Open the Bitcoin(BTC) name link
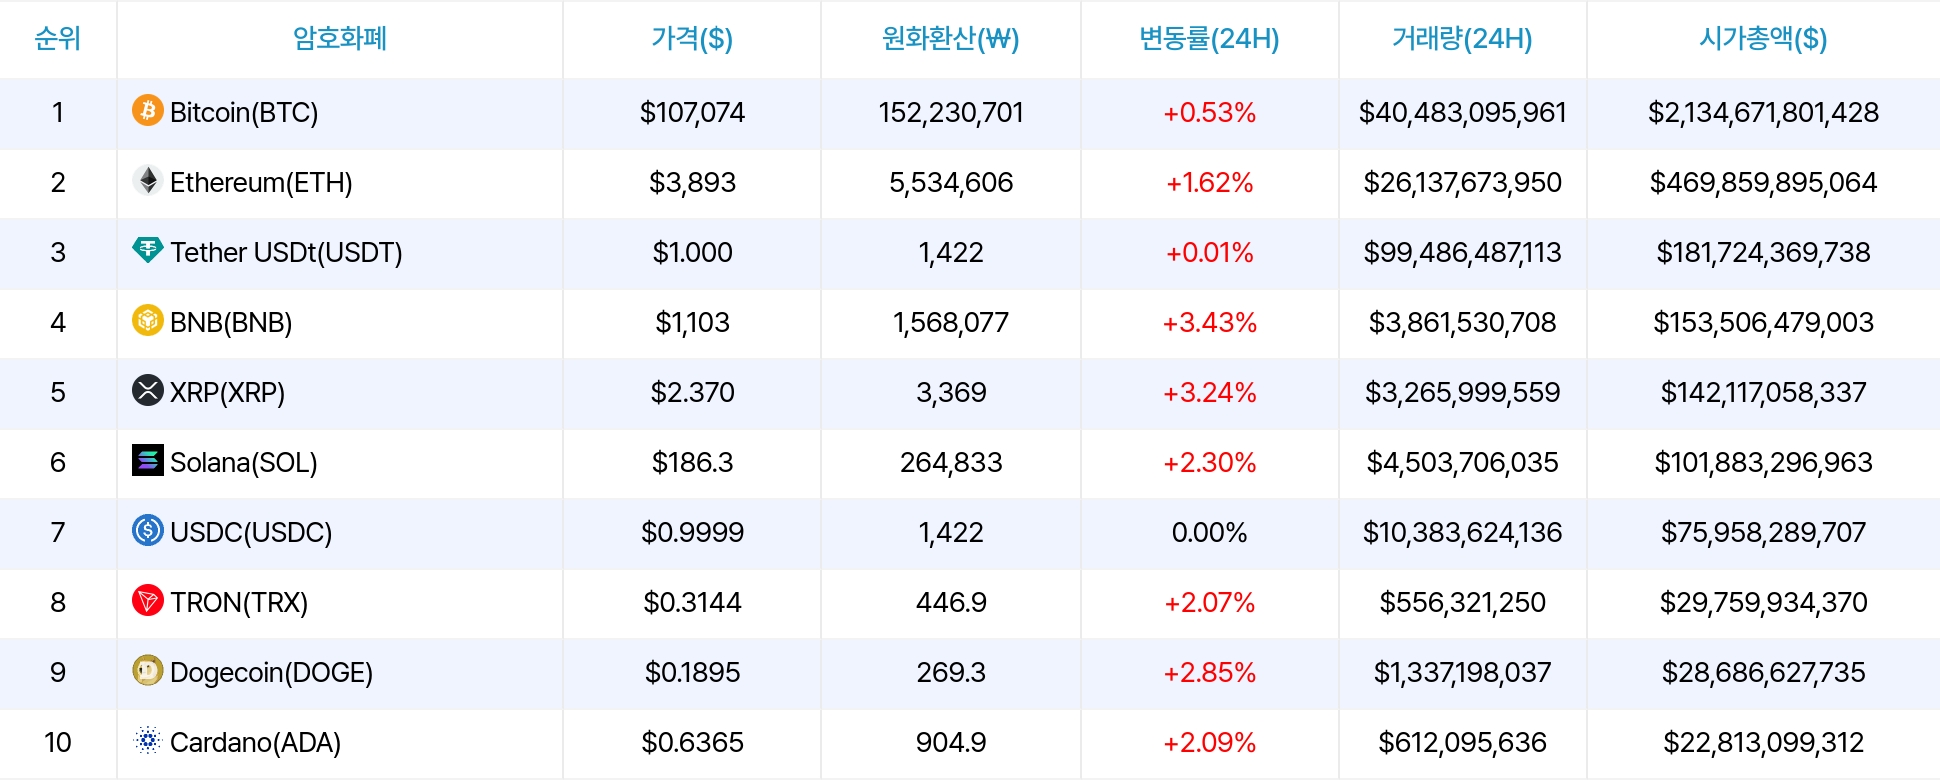Screen dimensions: 1940x780 pyautogui.click(x=244, y=112)
